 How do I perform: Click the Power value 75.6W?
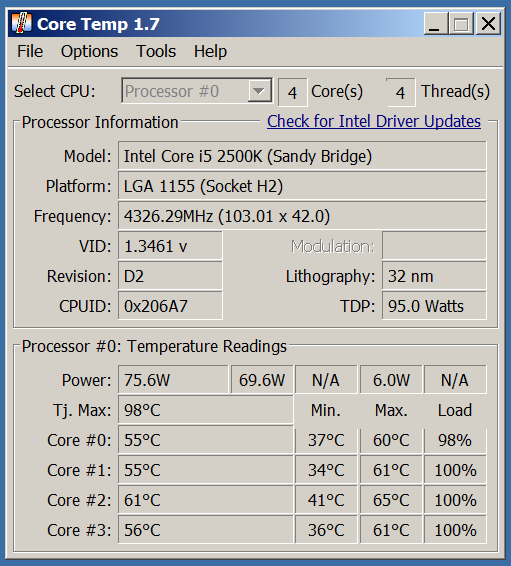pyautogui.click(x=173, y=380)
